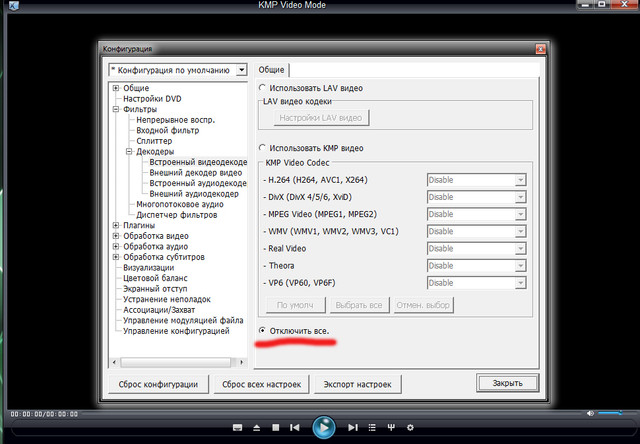Select the Использовать KMP видео radio button
640x444 pixels.
pyautogui.click(x=262, y=147)
